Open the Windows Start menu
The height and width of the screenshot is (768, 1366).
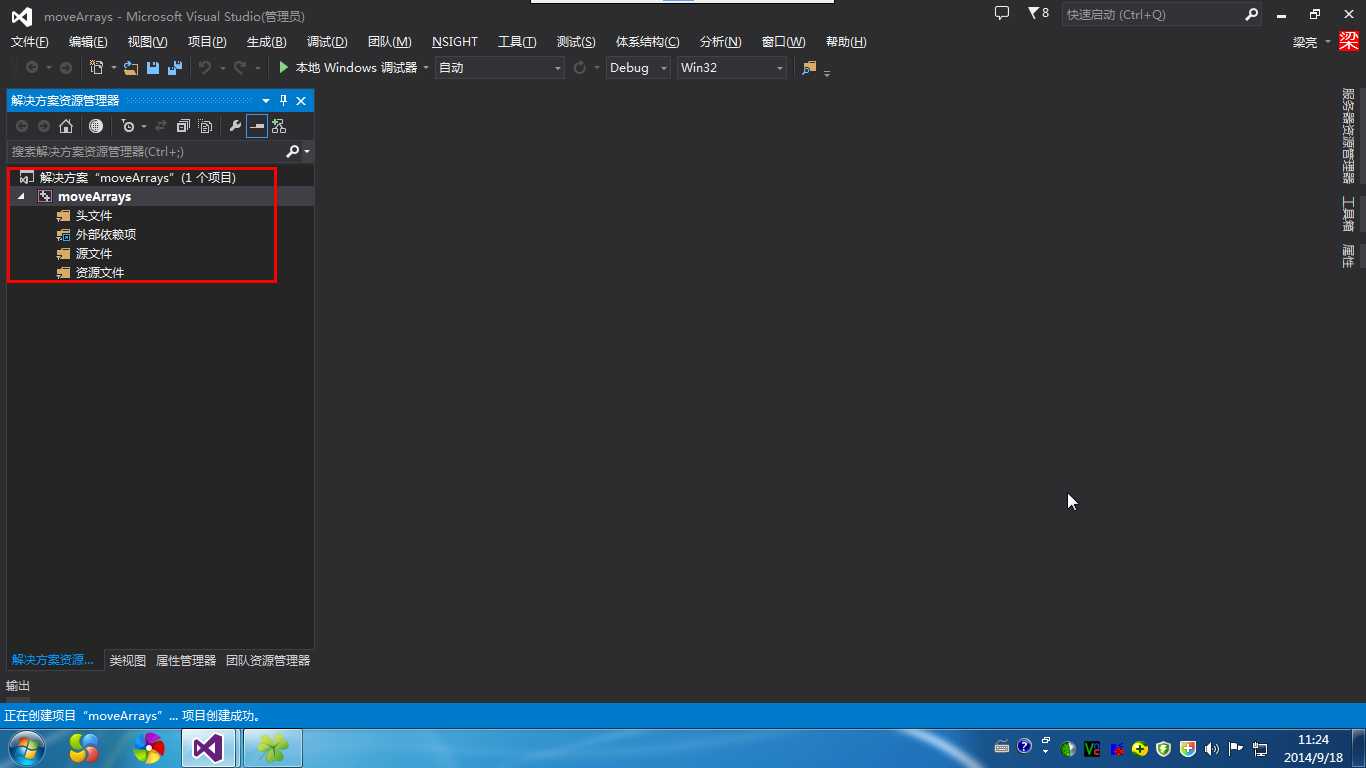[26, 748]
